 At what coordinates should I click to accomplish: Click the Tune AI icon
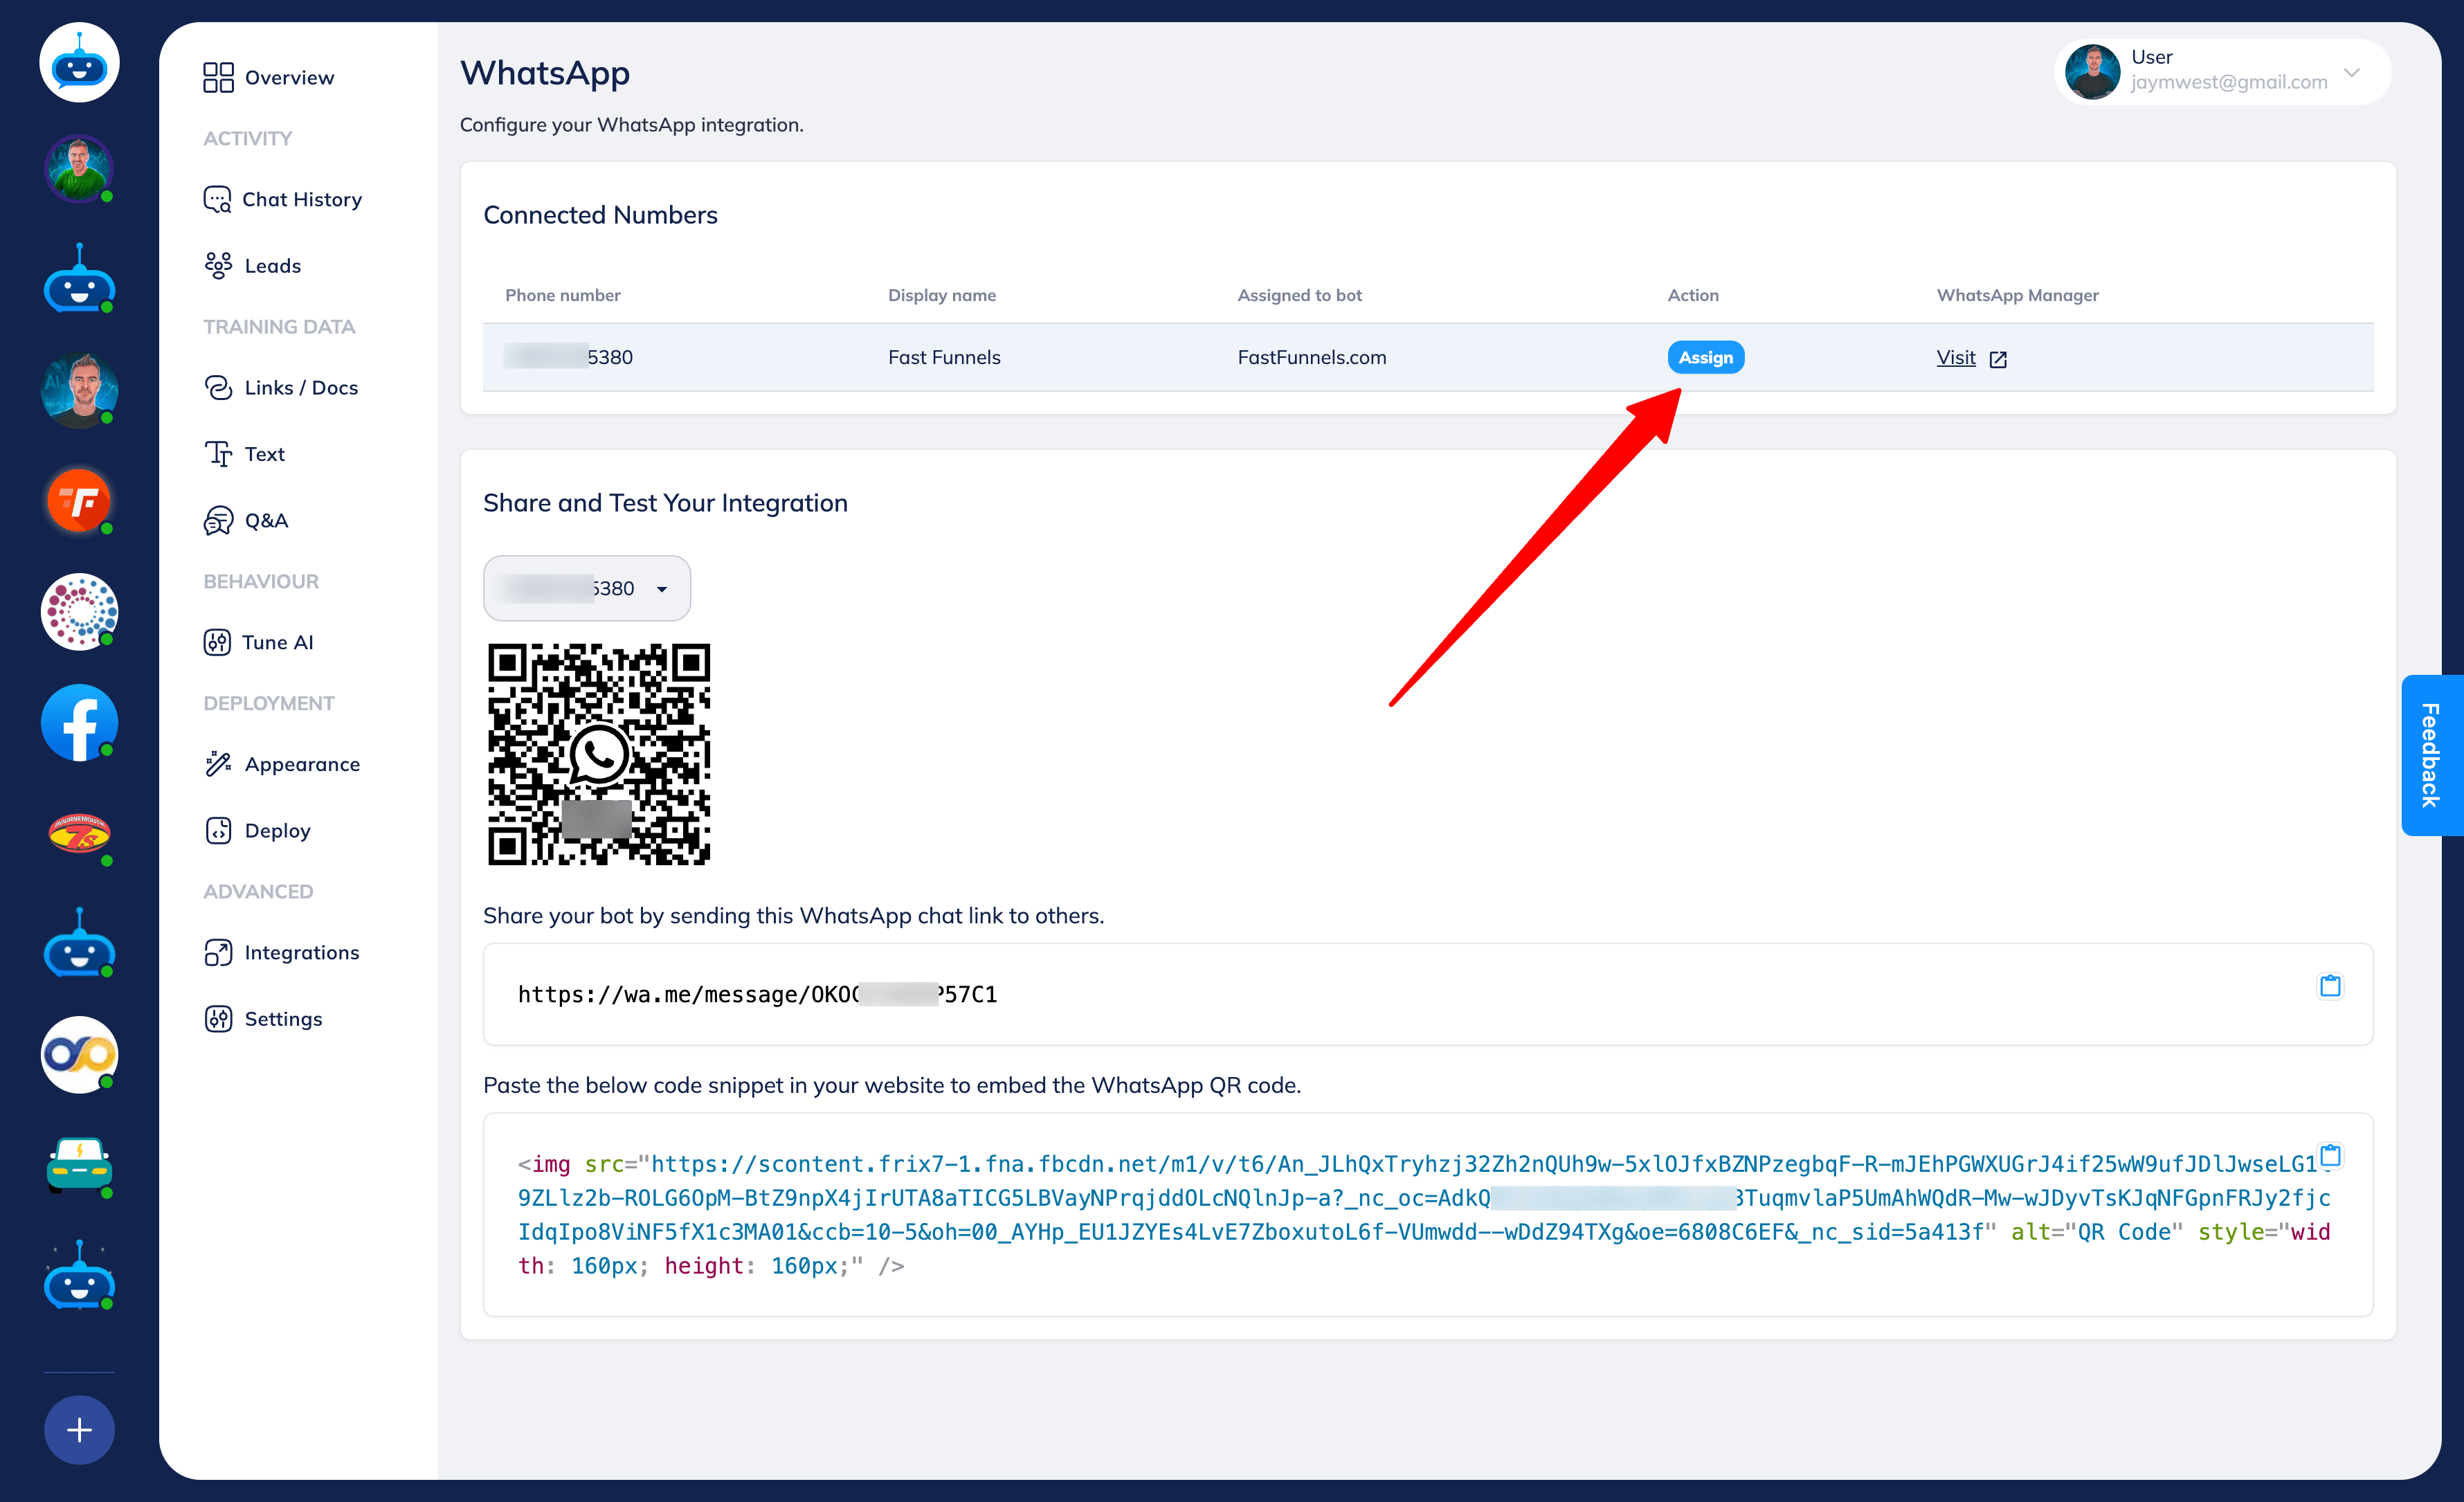coord(218,642)
